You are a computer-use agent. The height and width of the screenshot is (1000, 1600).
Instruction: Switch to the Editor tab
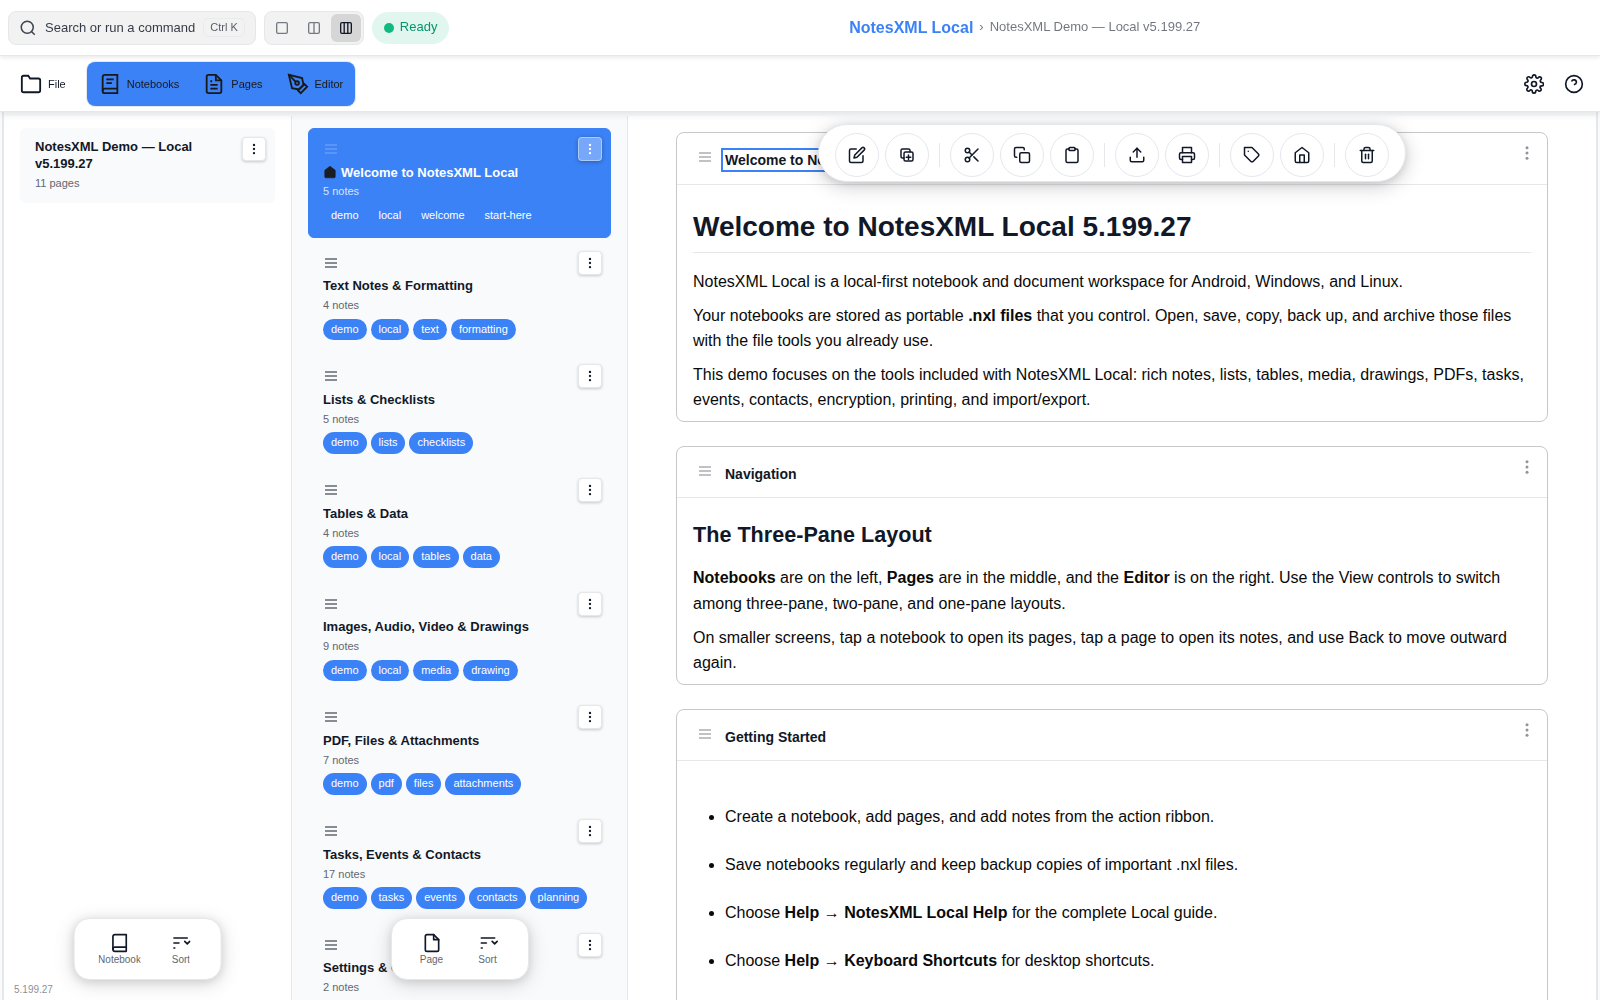(x=316, y=84)
